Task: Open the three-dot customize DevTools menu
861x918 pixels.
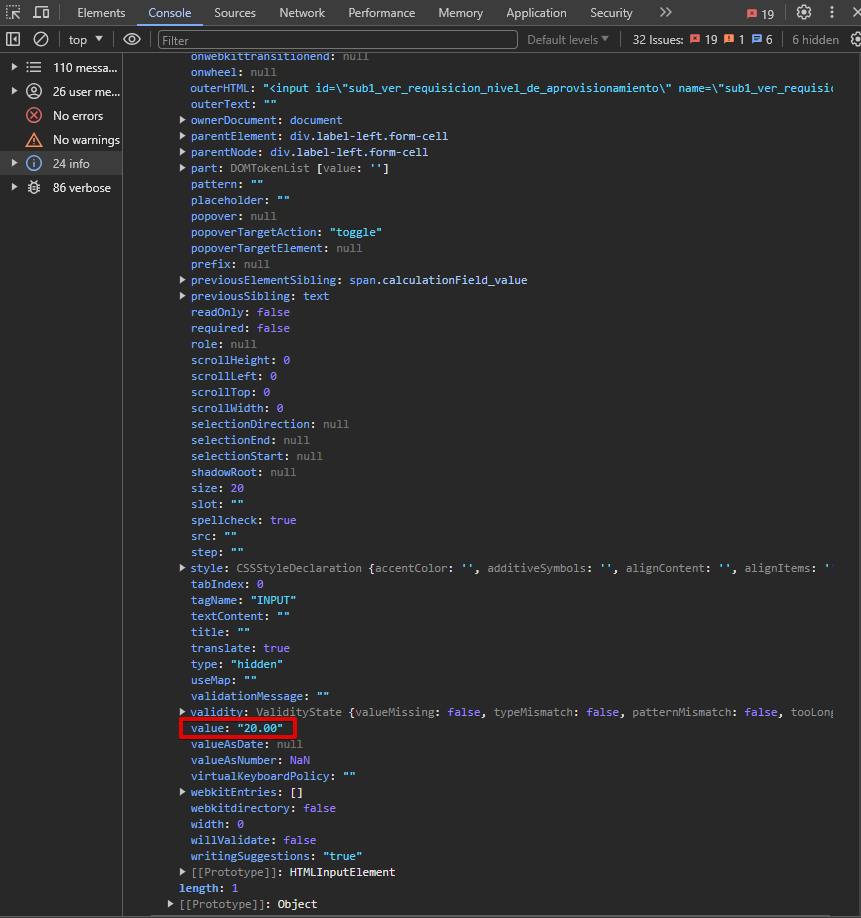Action: pos(832,13)
